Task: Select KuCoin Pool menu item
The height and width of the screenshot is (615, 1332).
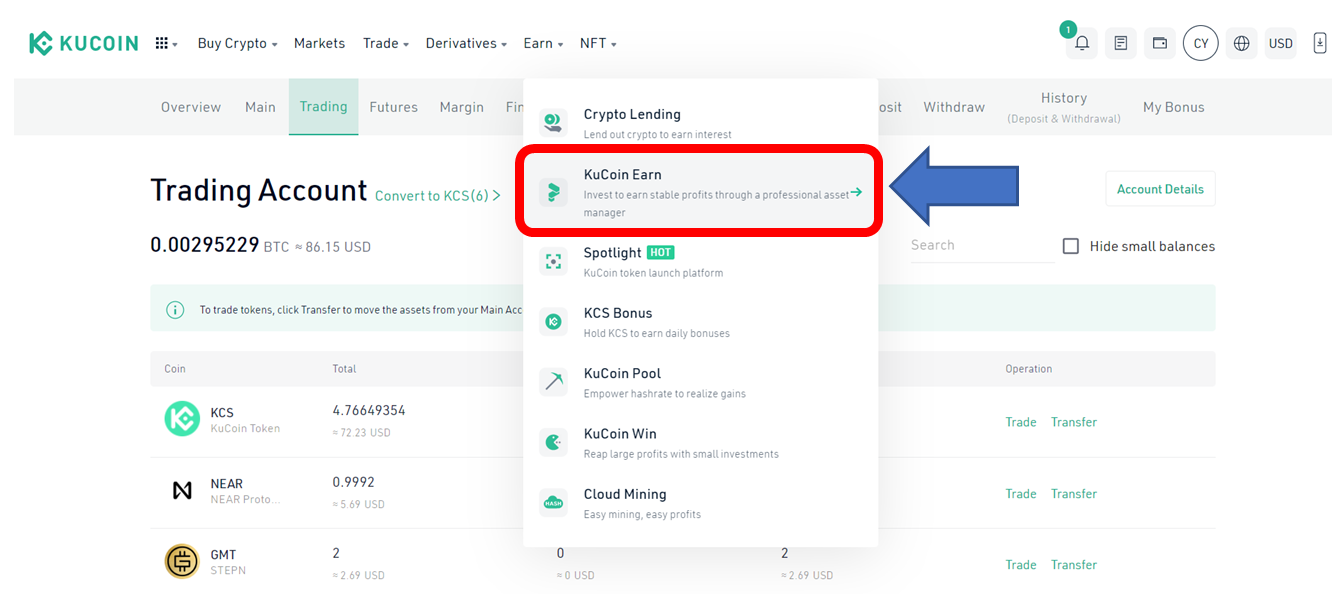Action: [x=700, y=382]
